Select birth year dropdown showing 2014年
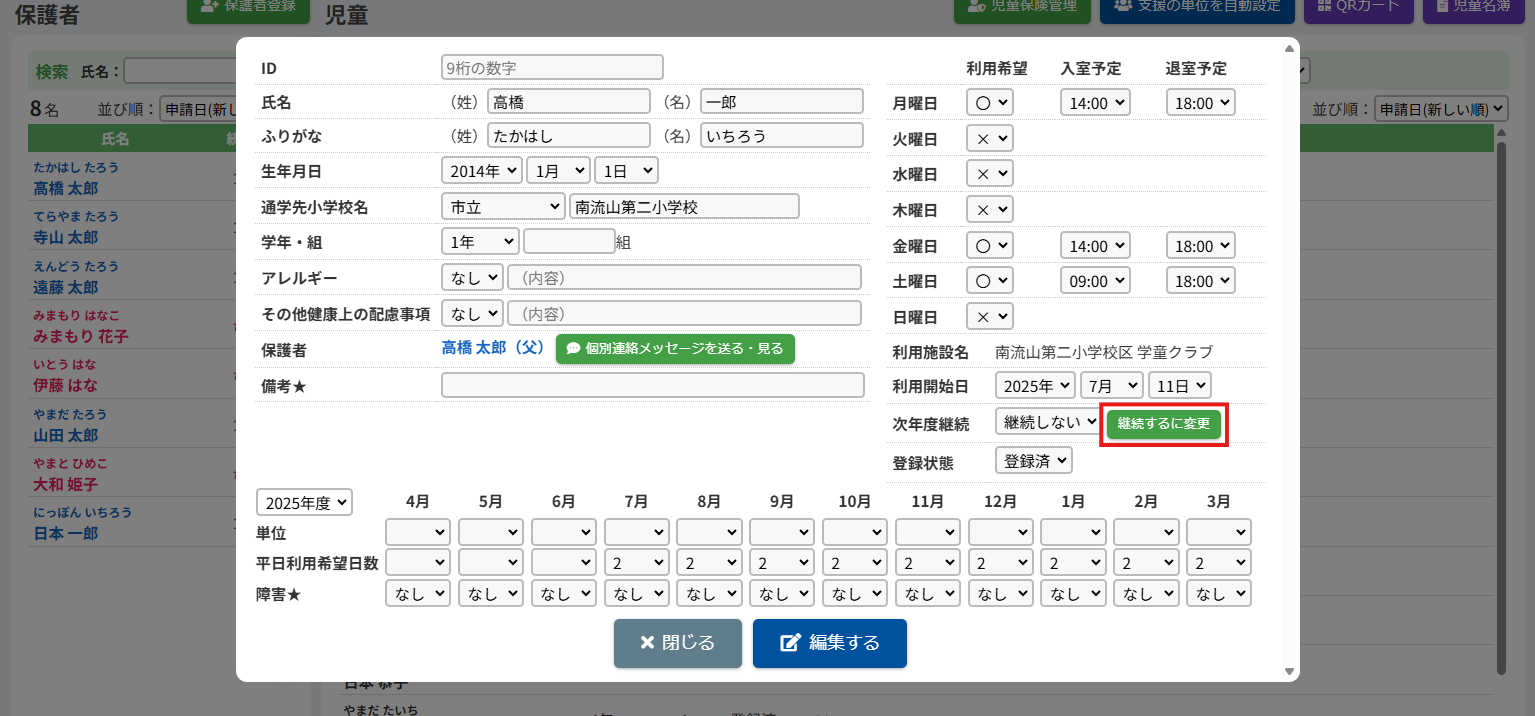 pos(481,171)
